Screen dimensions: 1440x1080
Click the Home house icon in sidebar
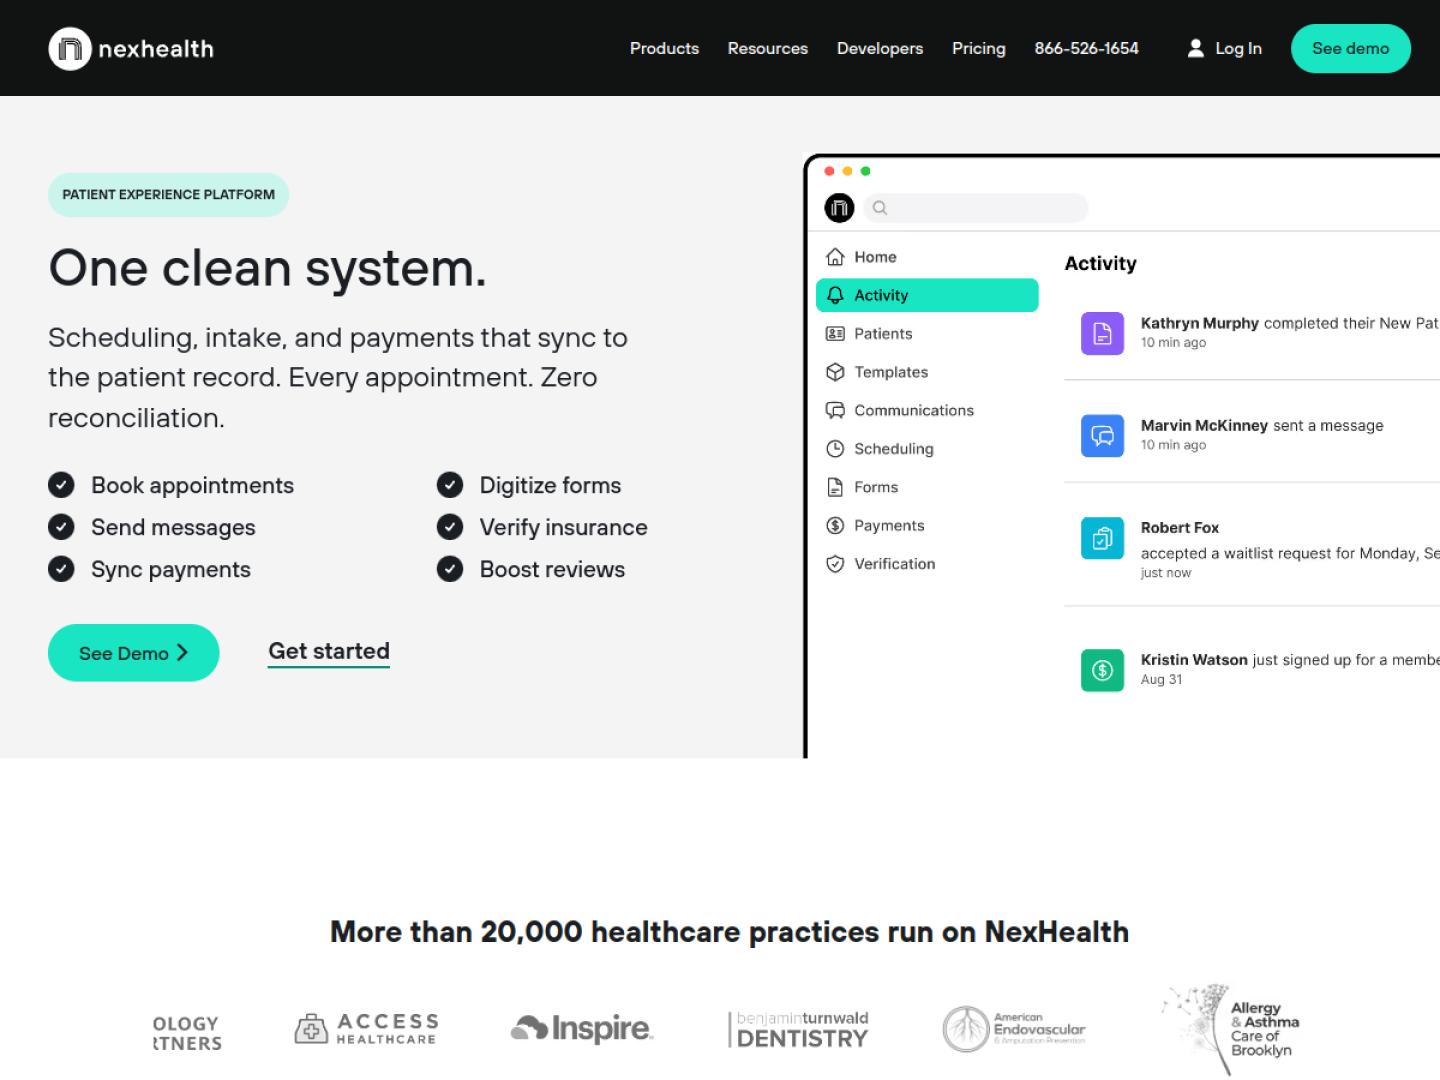(x=835, y=257)
